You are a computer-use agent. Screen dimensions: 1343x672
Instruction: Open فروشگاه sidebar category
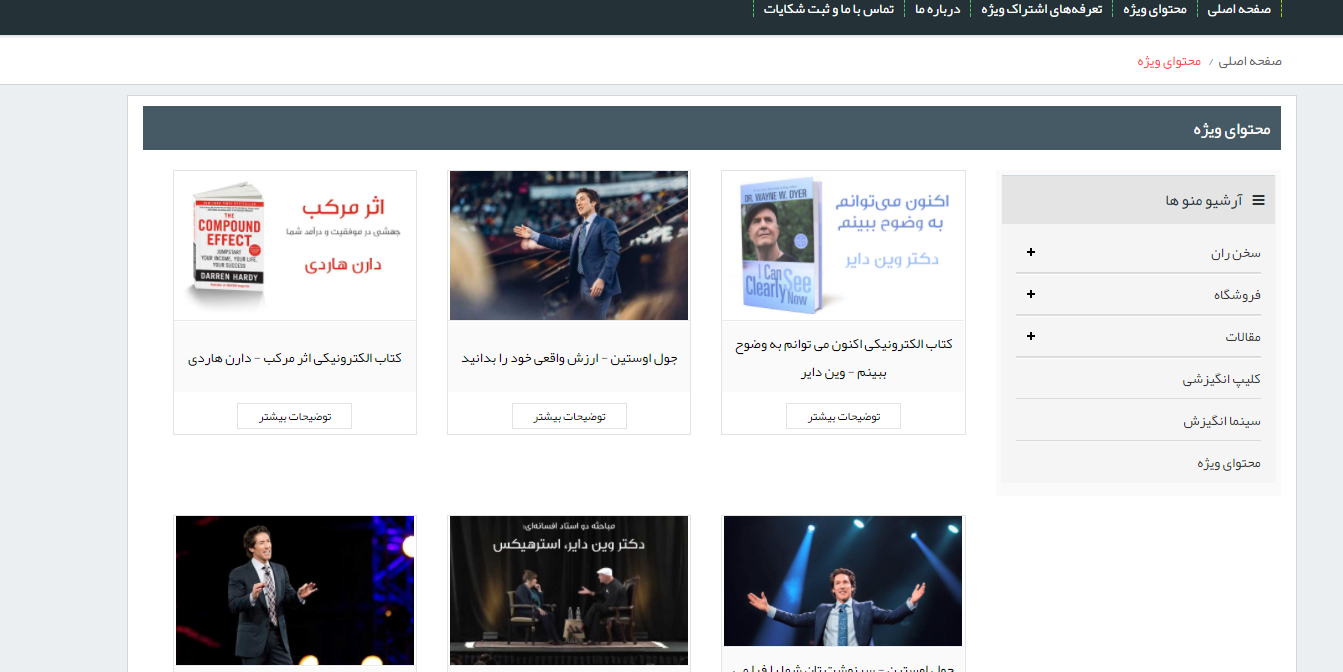click(1237, 295)
